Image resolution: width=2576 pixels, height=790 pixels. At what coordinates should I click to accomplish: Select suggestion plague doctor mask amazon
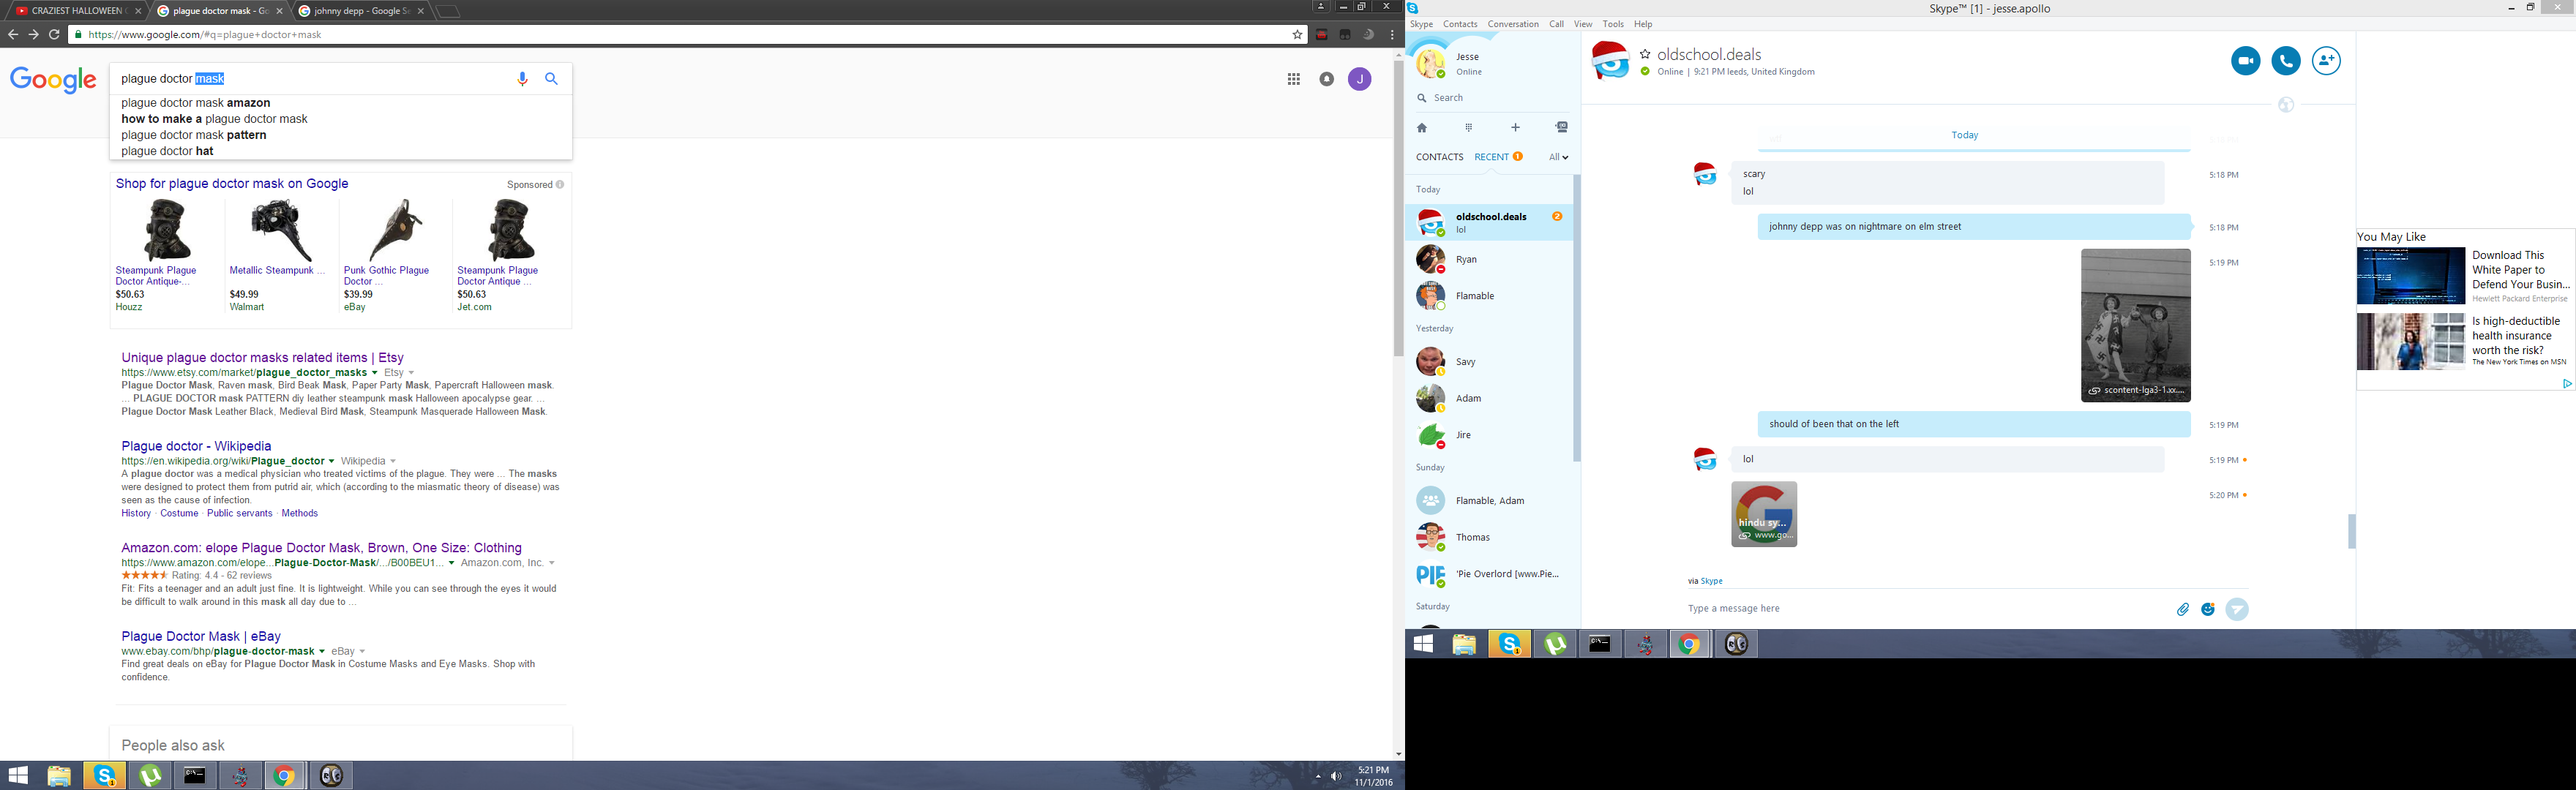pyautogui.click(x=196, y=103)
